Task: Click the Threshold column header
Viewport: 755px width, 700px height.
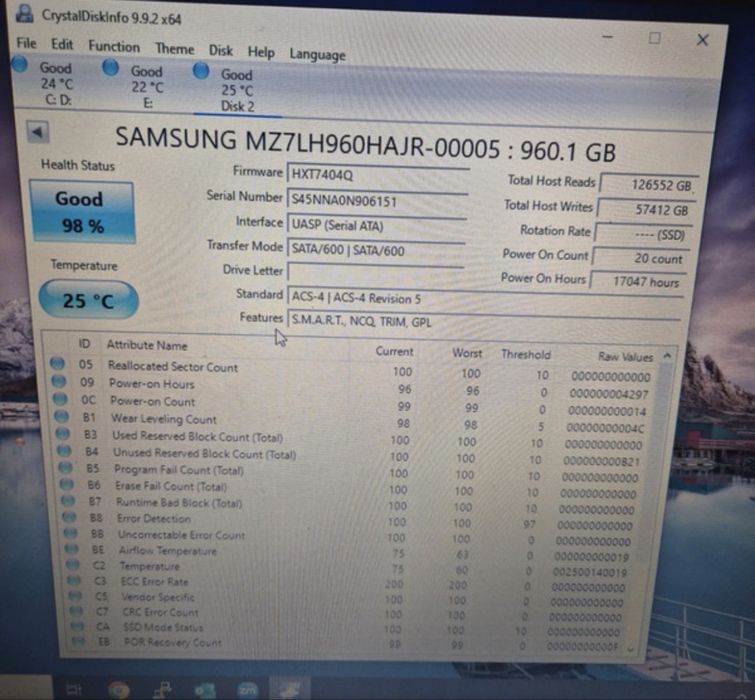Action: click(526, 355)
